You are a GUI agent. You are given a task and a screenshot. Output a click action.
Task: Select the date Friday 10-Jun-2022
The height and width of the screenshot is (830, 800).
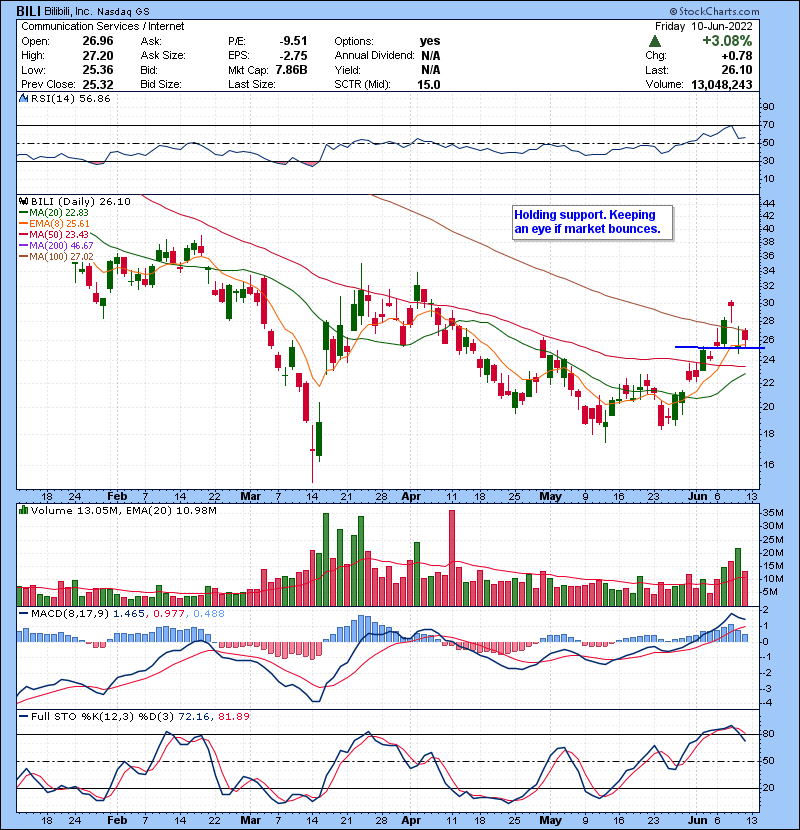[703, 26]
